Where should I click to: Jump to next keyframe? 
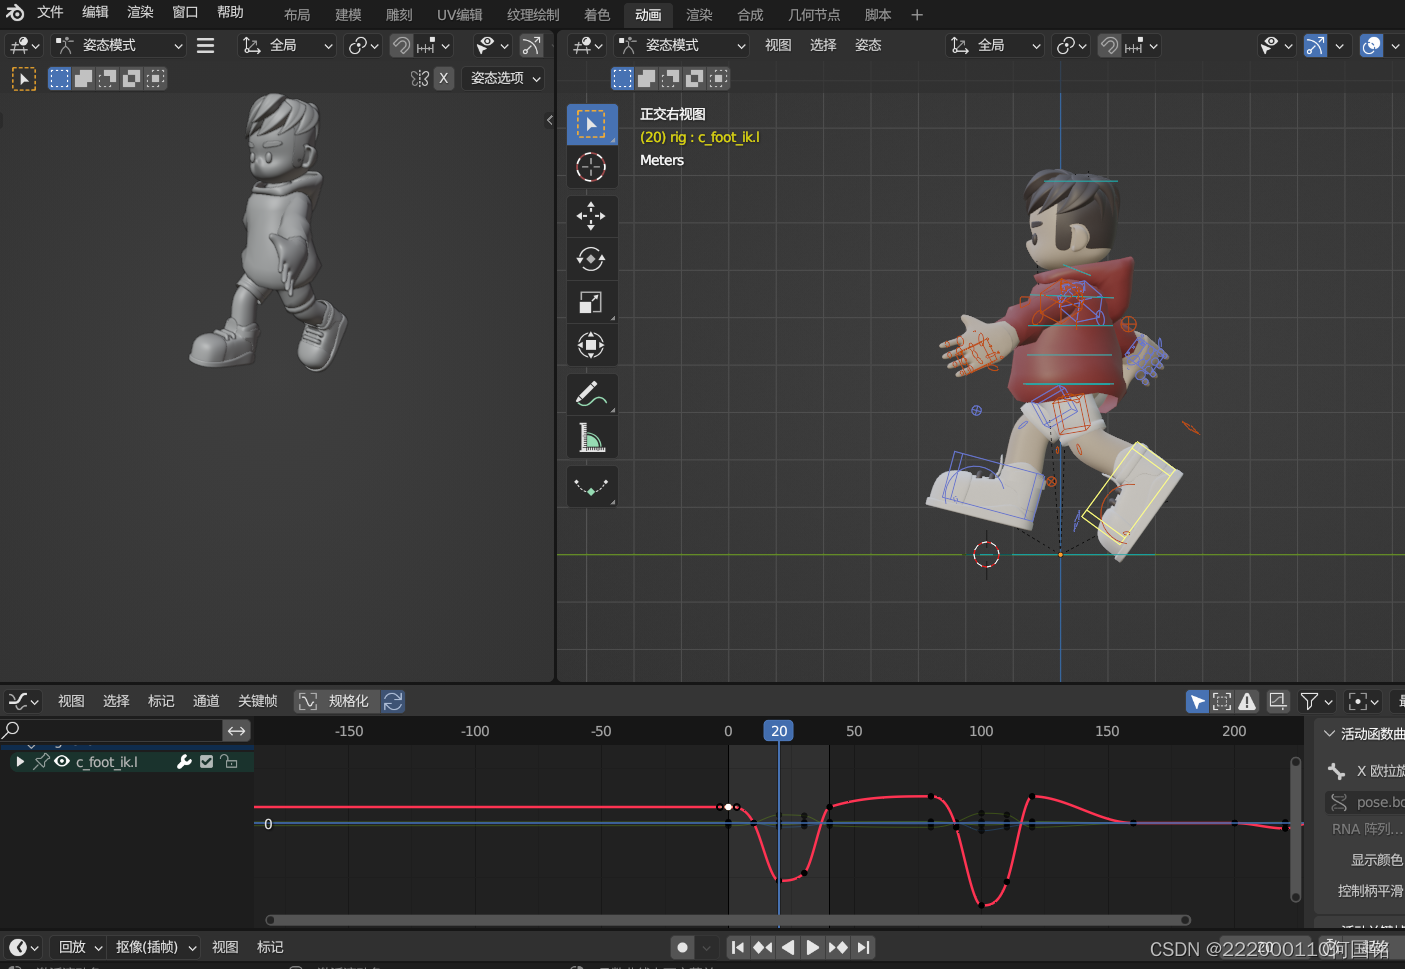pos(838,947)
